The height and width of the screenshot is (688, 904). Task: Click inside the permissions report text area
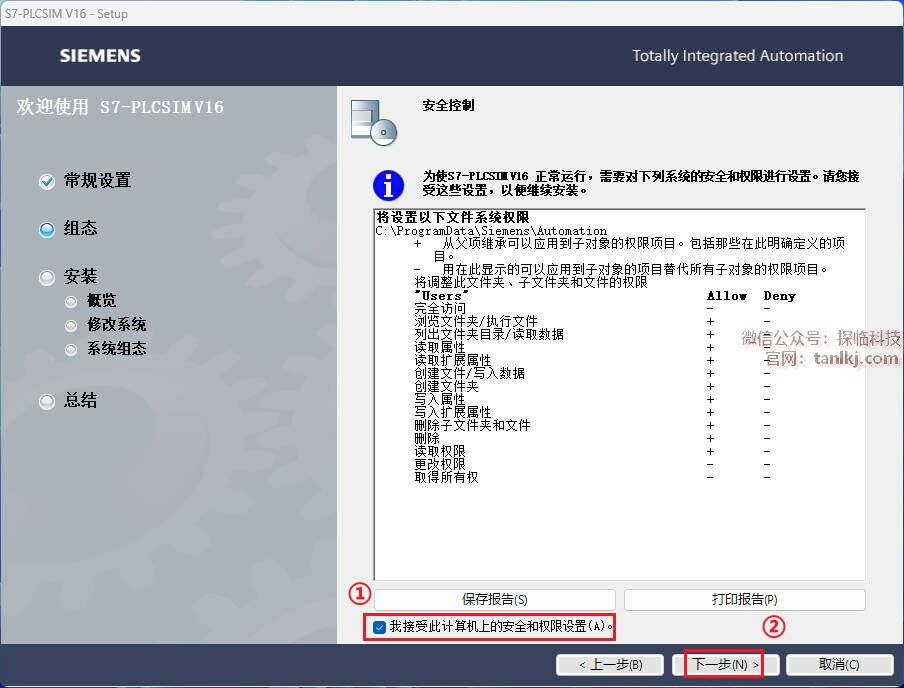point(619,394)
